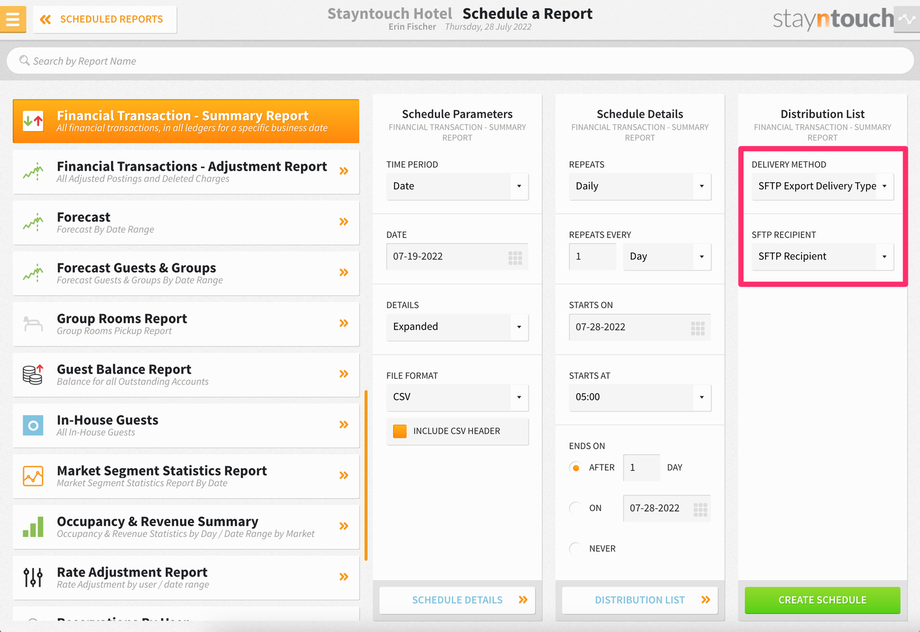This screenshot has width=920, height=632.
Task: Click the Ends After day count field
Action: (641, 468)
